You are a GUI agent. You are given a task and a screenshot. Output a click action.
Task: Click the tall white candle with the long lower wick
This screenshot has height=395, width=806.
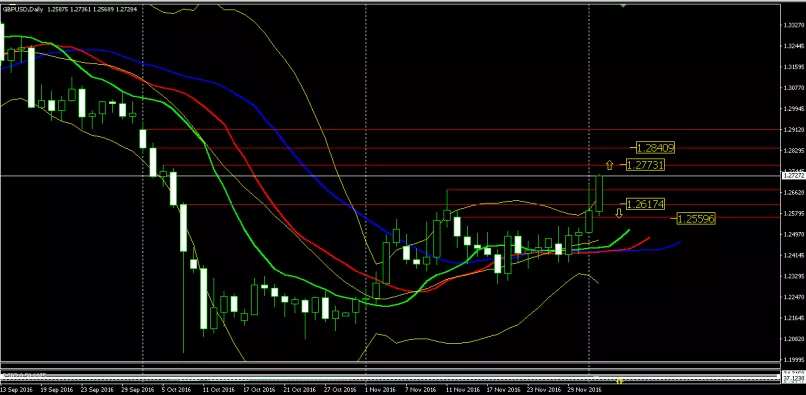183,228
